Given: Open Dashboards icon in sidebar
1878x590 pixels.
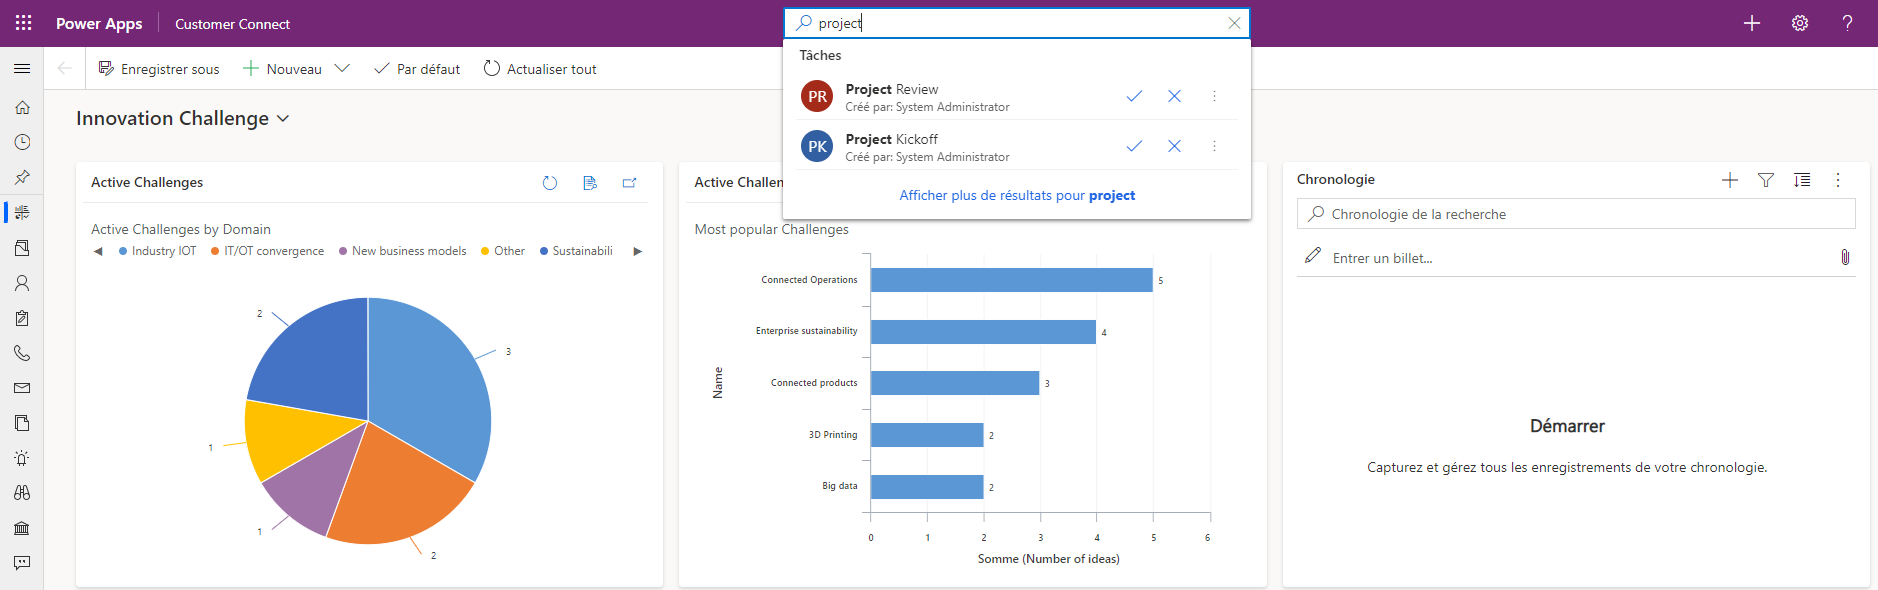Looking at the screenshot, I should [x=22, y=212].
